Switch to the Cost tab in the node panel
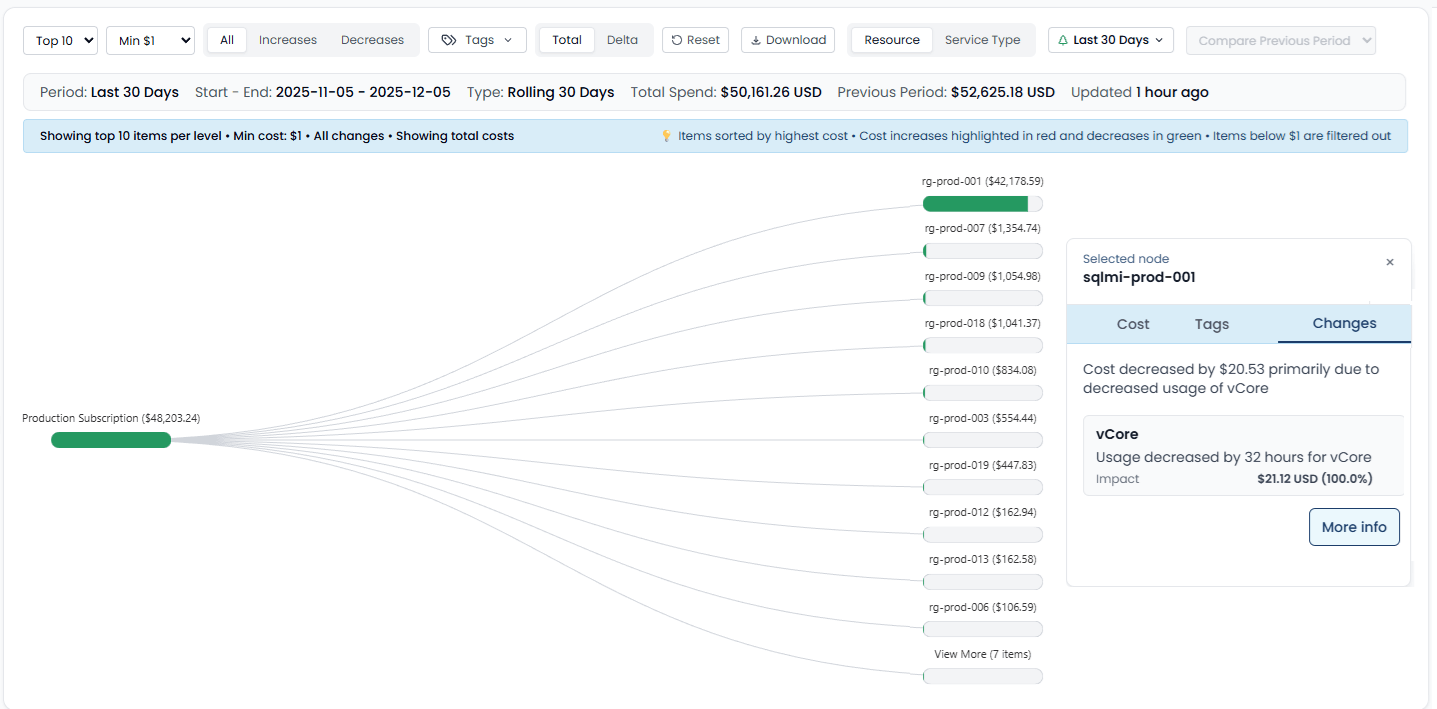The height and width of the screenshot is (709, 1437). coord(1133,323)
